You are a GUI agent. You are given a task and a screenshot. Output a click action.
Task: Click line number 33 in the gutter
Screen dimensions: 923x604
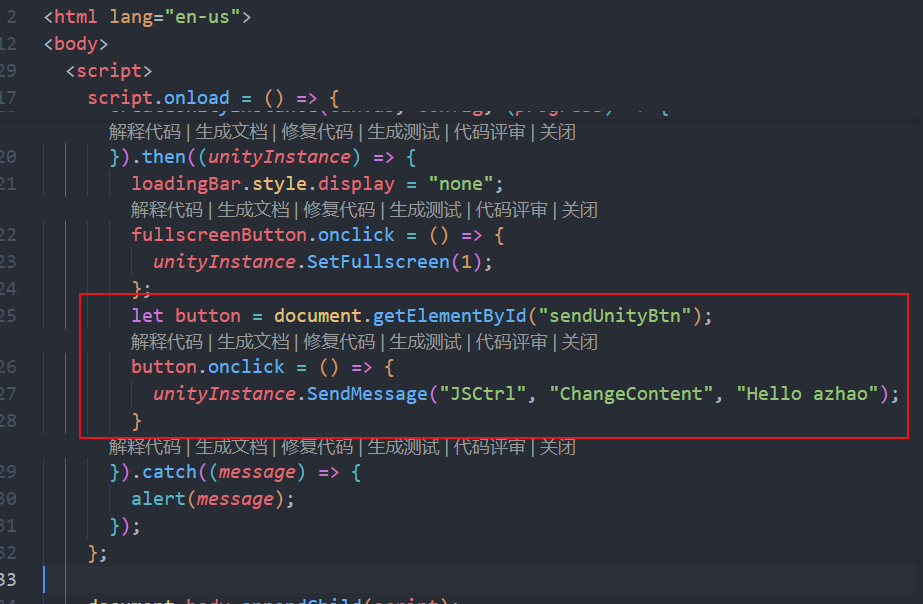pos(8,579)
